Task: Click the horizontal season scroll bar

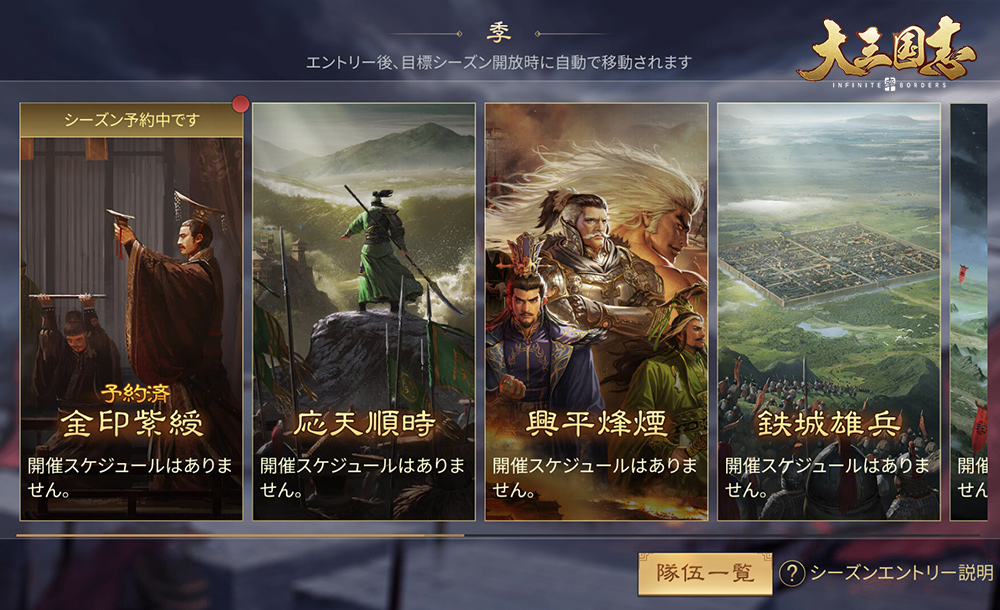Action: tap(500, 535)
